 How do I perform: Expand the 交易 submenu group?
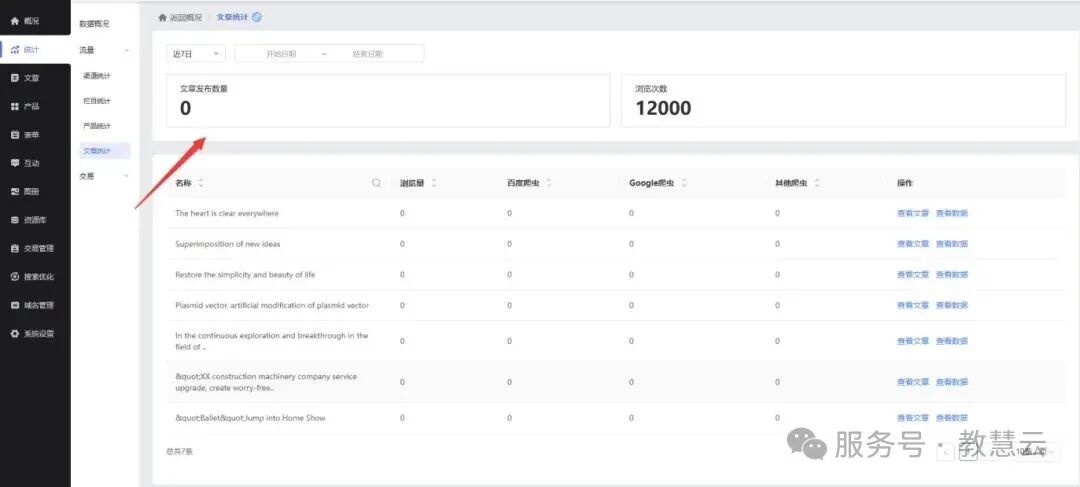pos(103,176)
